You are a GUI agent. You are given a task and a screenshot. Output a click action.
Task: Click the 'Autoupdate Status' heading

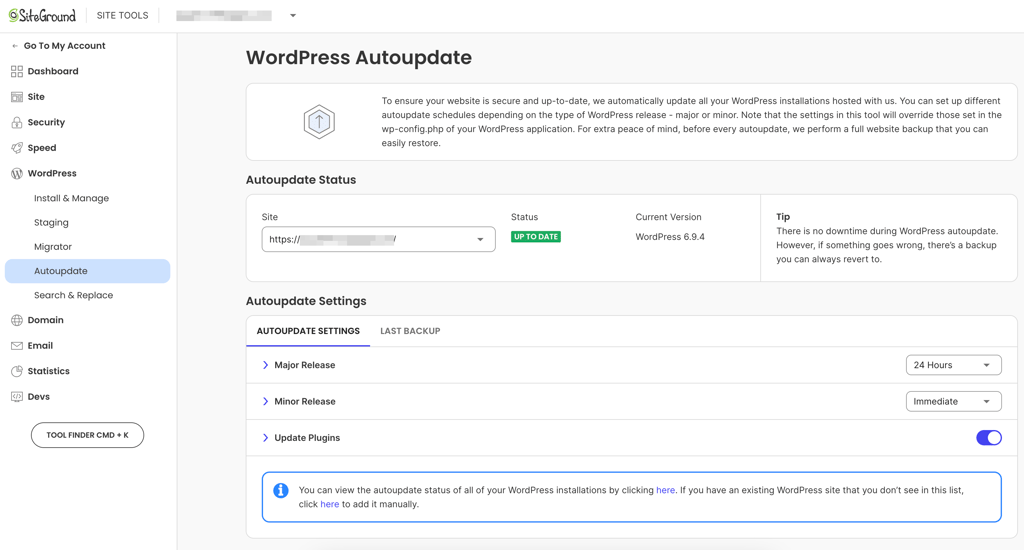(301, 180)
